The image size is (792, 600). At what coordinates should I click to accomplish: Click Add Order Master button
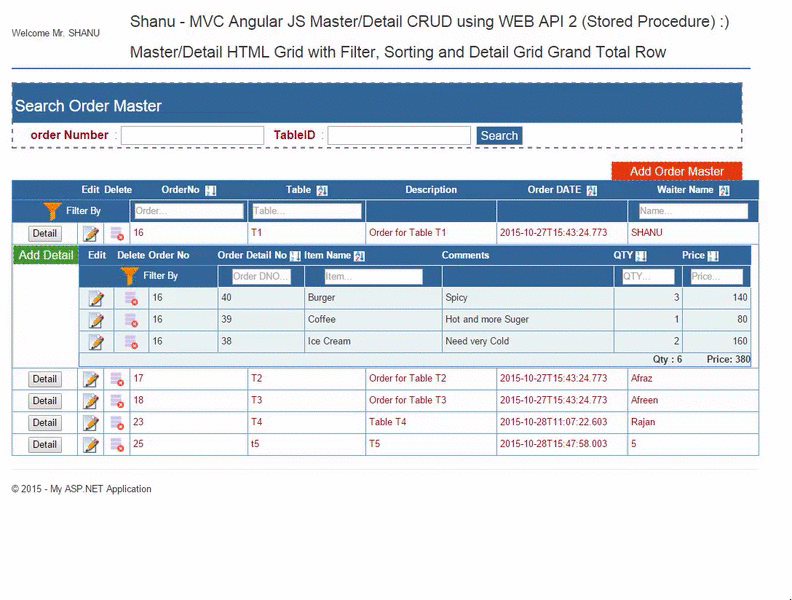677,171
